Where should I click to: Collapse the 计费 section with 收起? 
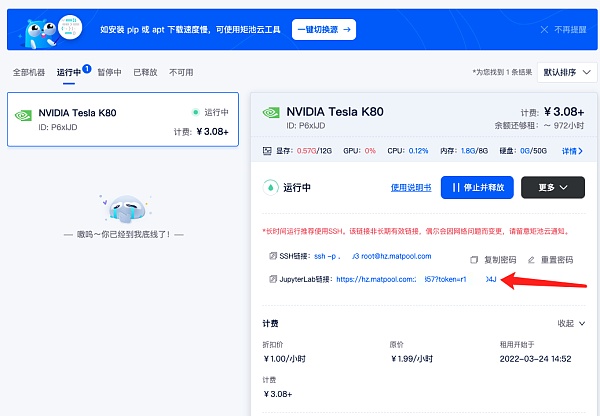(x=571, y=323)
